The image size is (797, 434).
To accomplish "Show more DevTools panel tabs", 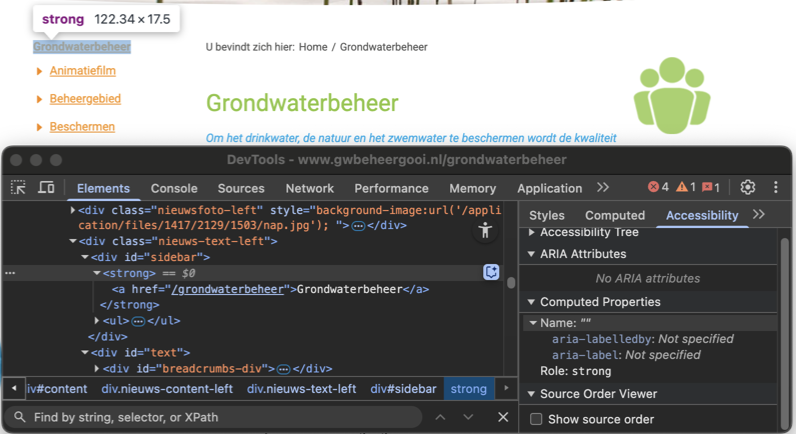I will pyautogui.click(x=602, y=187).
